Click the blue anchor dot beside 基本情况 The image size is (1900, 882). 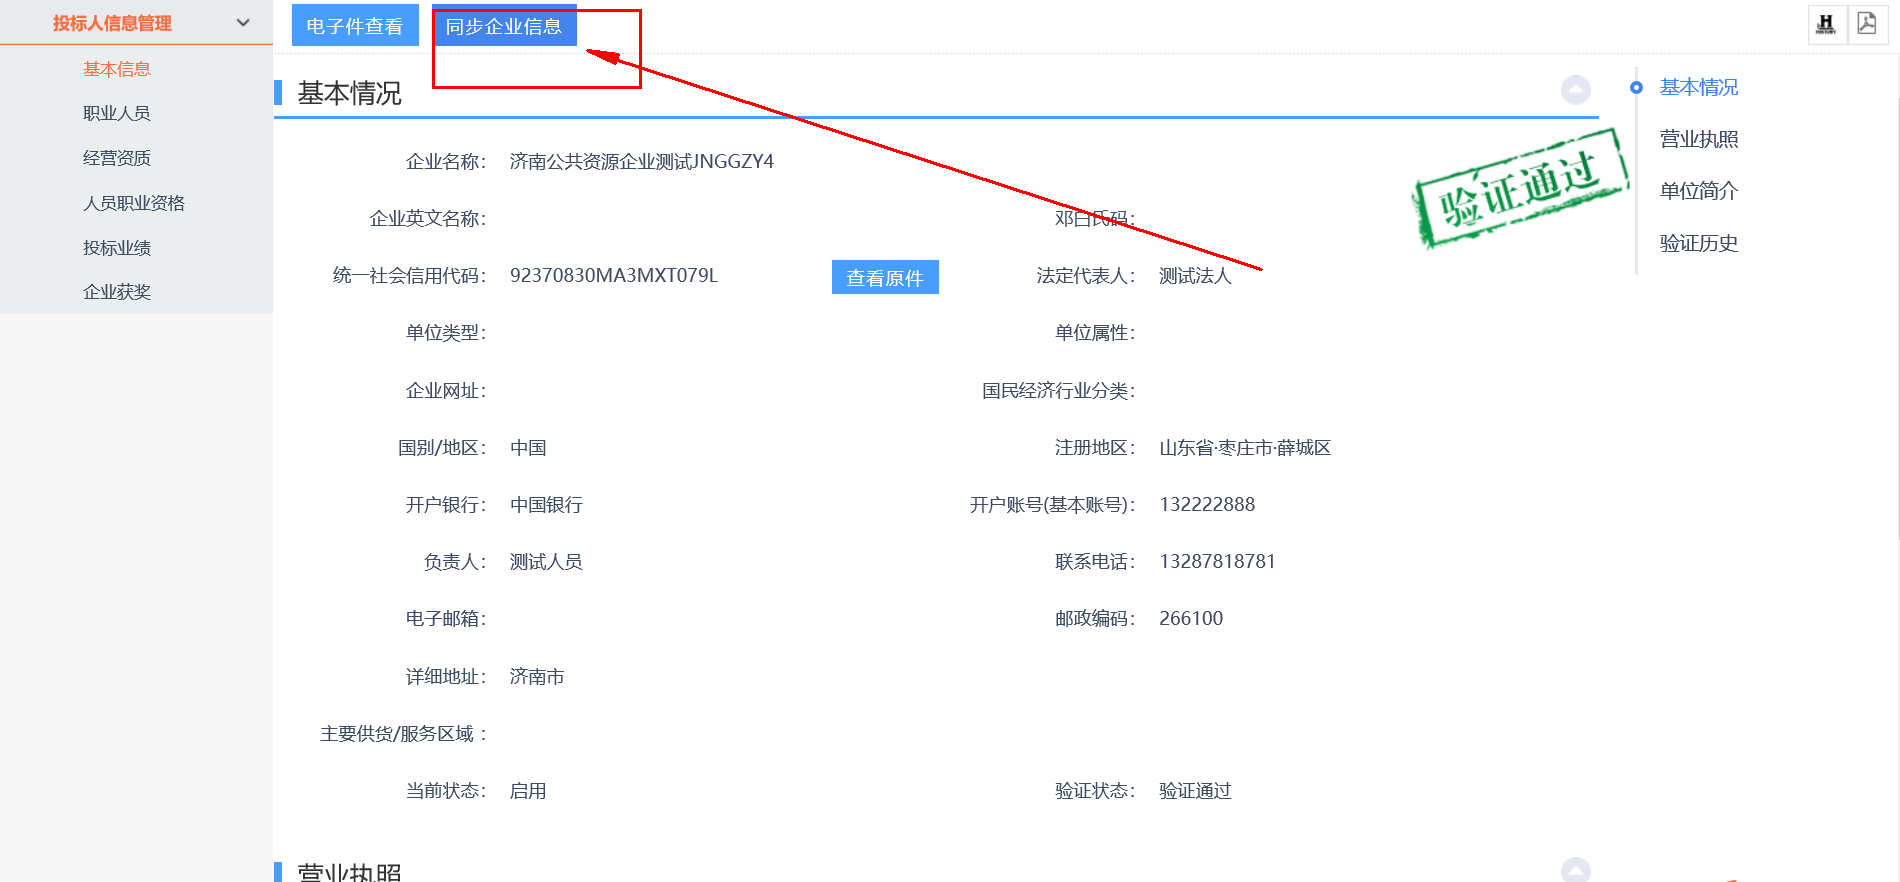pos(1636,88)
